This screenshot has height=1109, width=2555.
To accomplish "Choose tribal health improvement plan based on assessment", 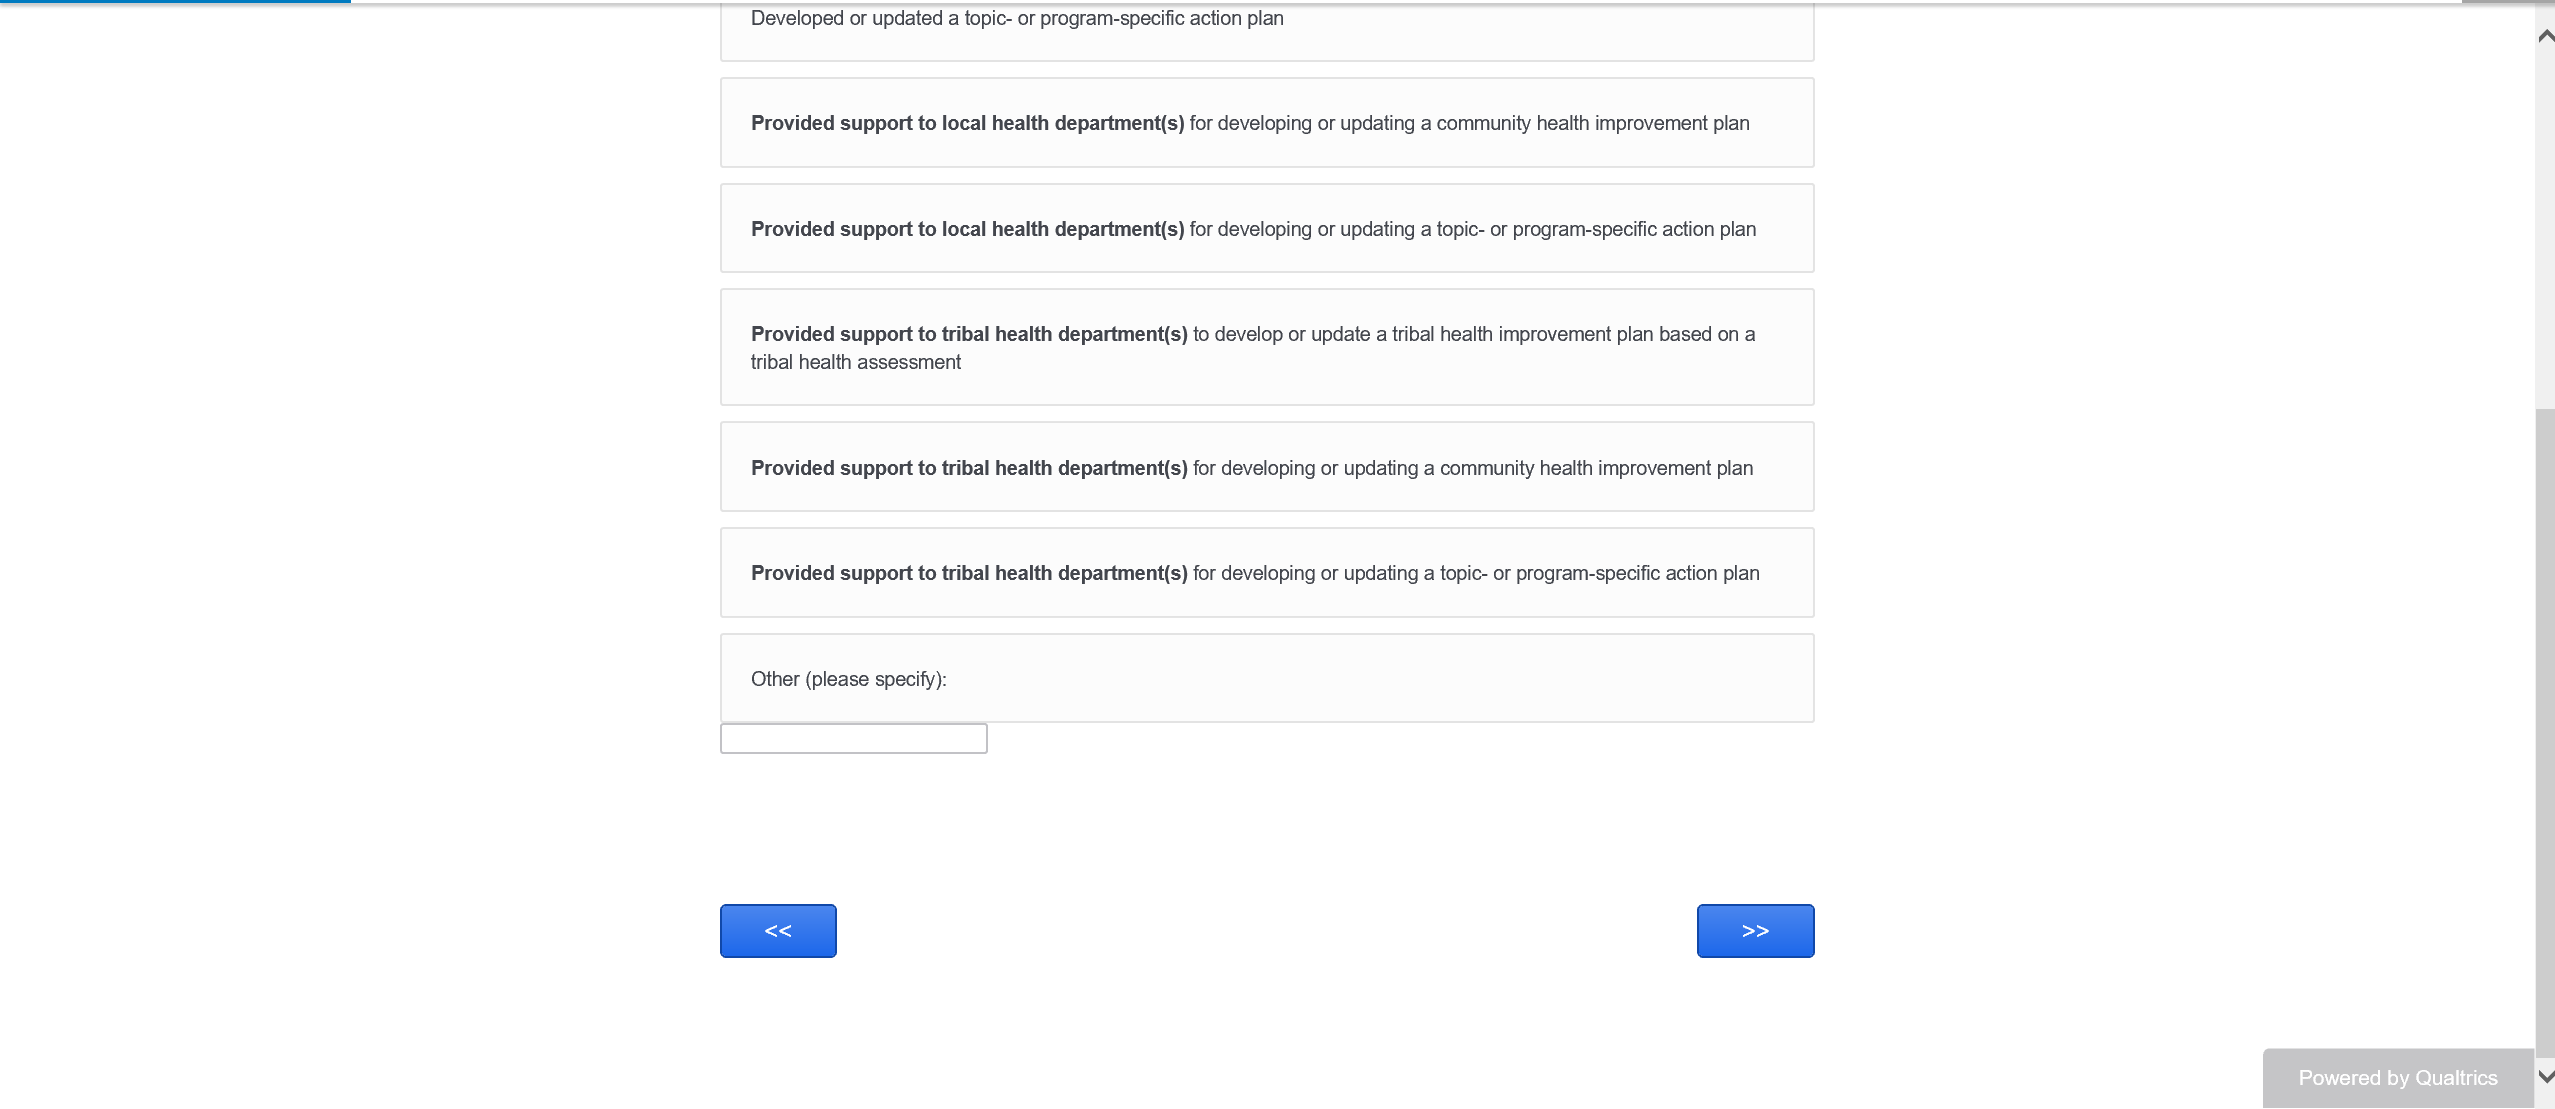I will 1266,348.
